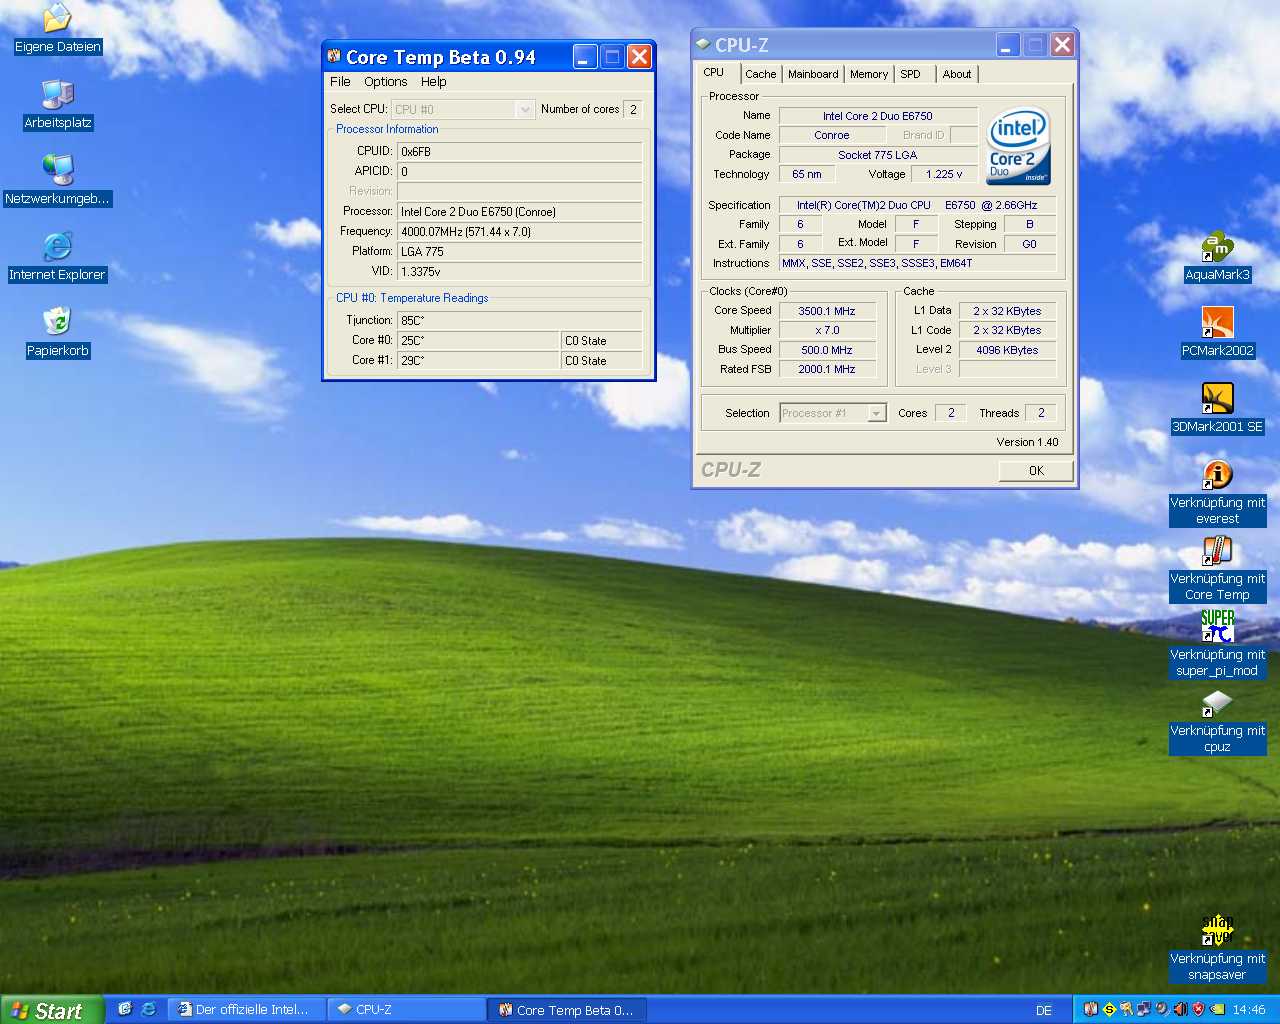This screenshot has width=1280, height=1024.
Task: Open the Eigene Dateien desktop folder
Action: point(58,28)
